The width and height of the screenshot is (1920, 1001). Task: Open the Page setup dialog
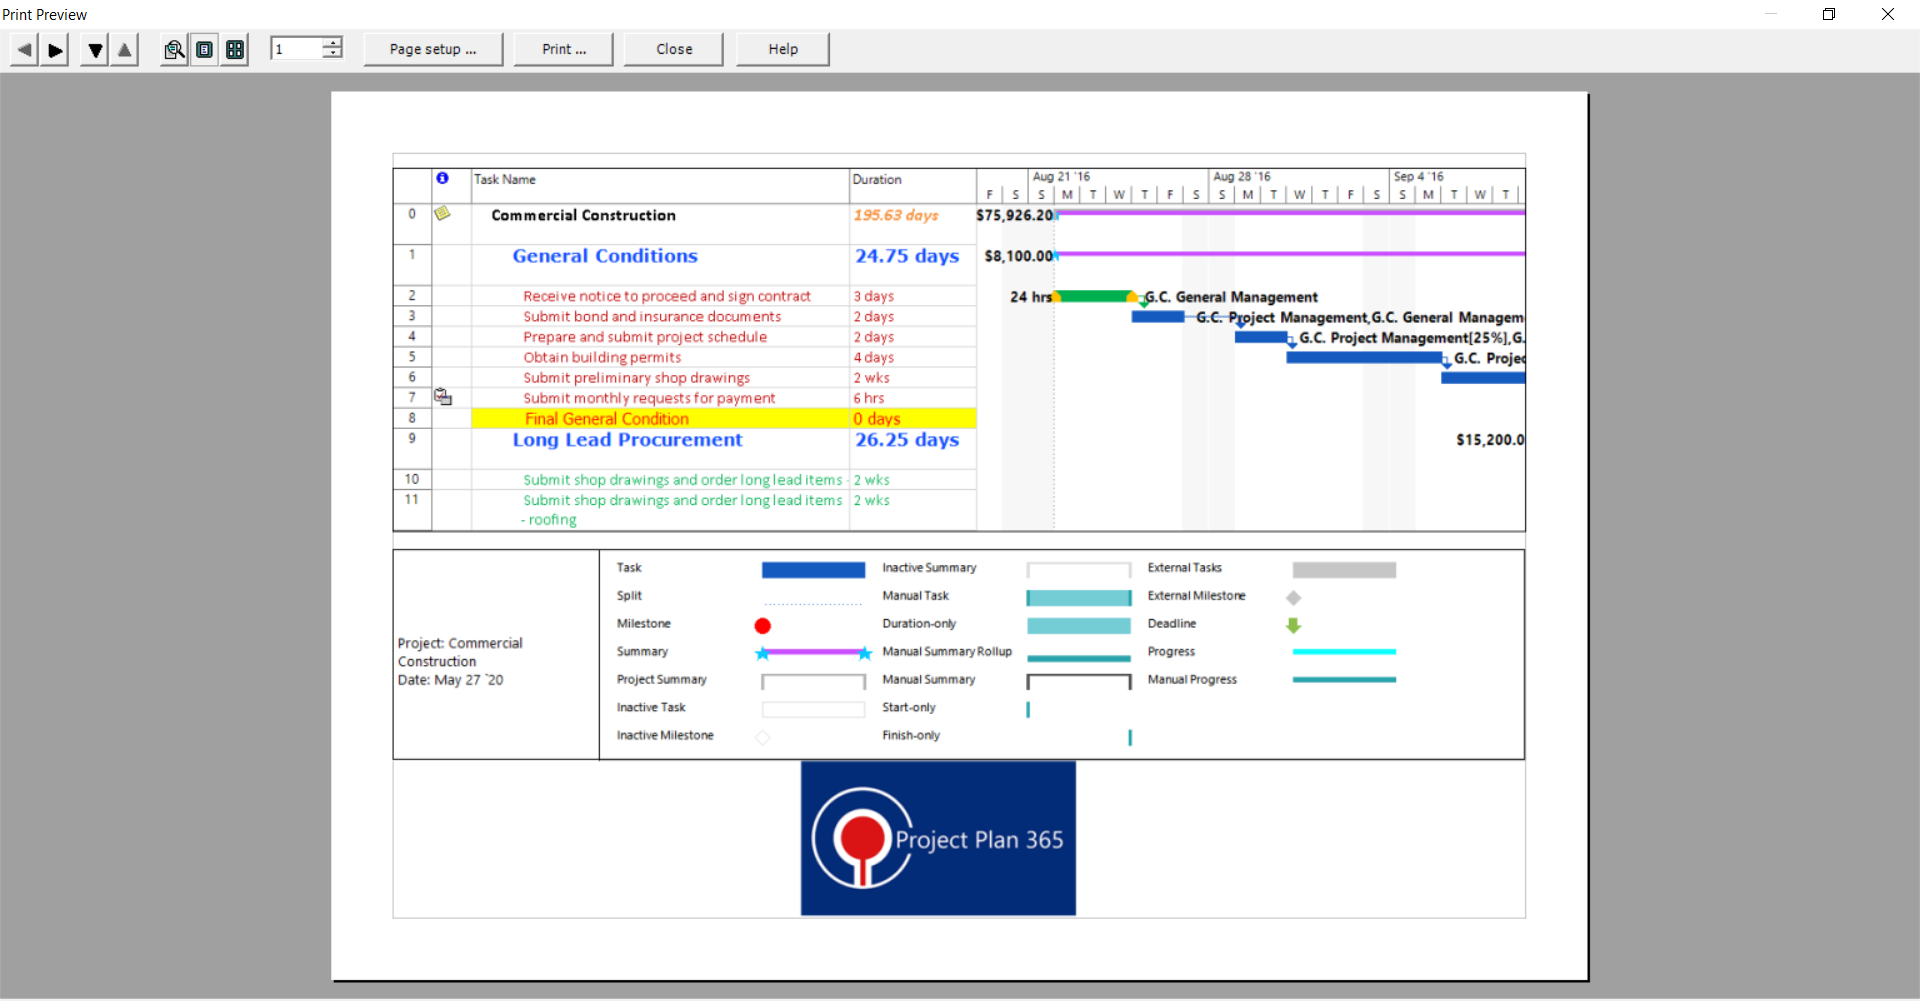(x=433, y=49)
